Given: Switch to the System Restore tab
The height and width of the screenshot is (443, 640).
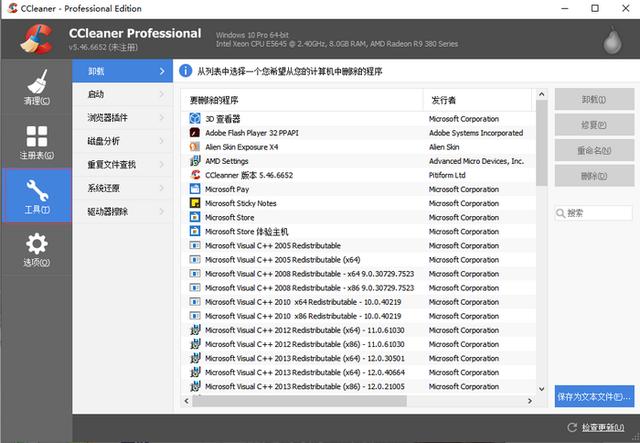Looking at the screenshot, I should (x=122, y=188).
